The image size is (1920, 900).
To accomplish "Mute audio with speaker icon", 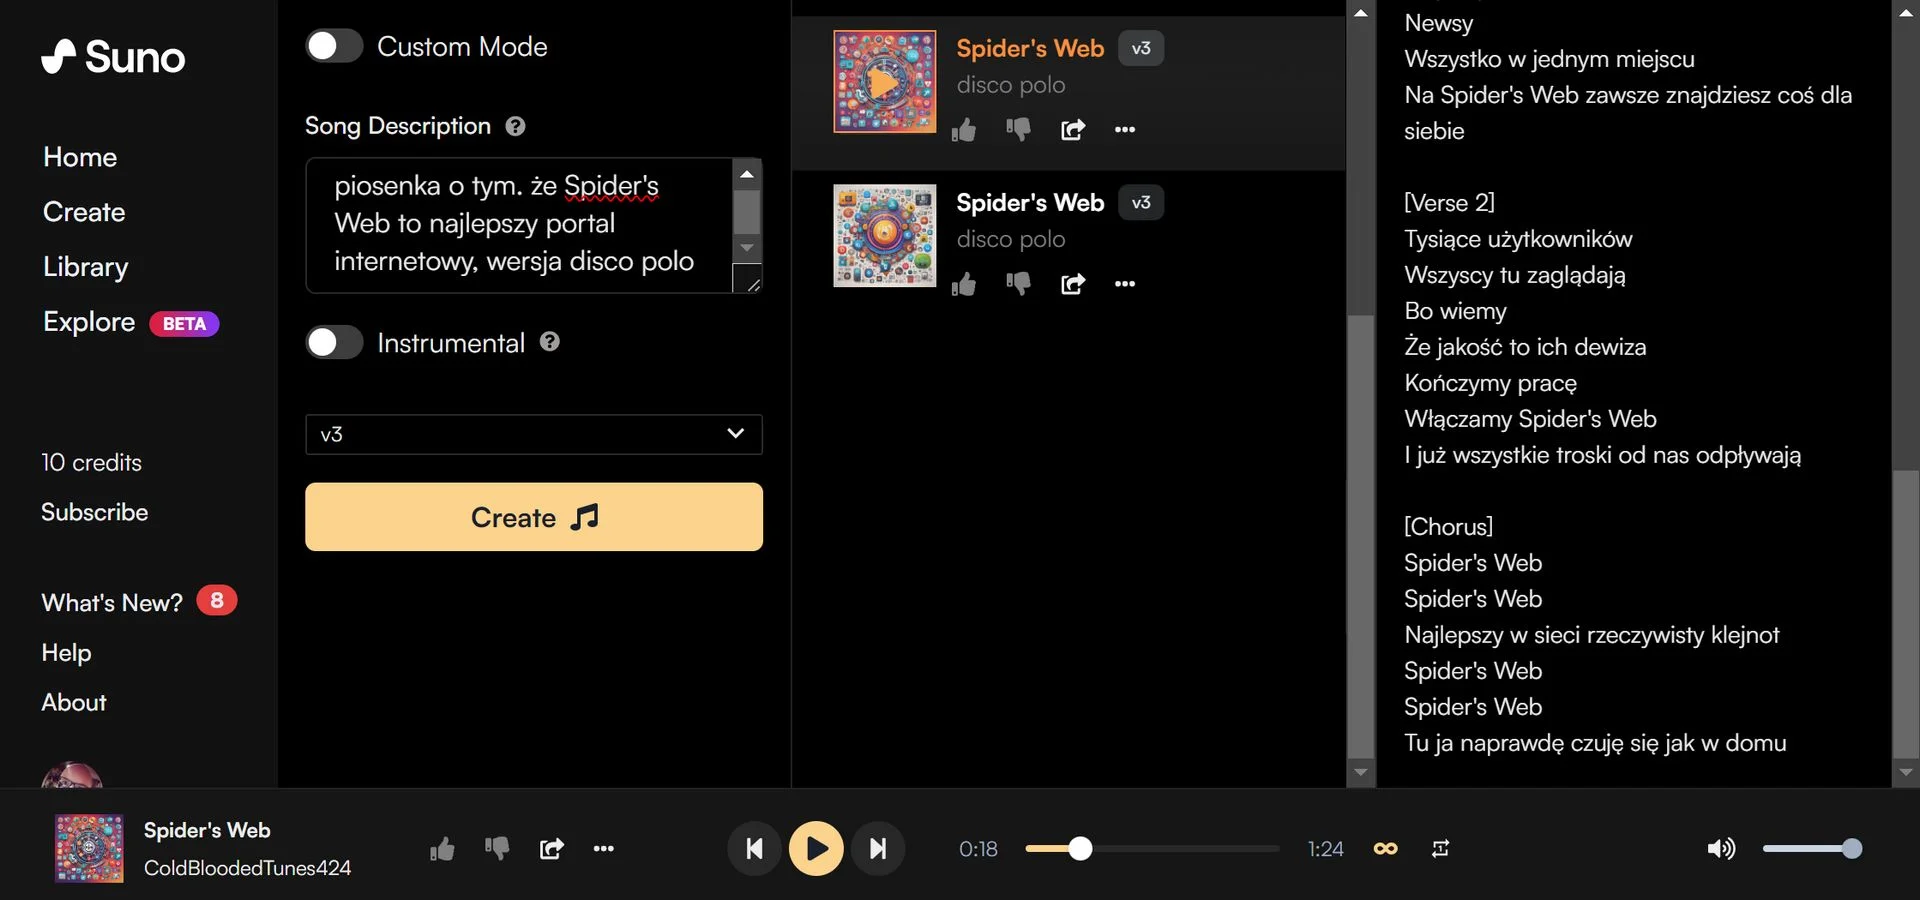I will 1721,849.
